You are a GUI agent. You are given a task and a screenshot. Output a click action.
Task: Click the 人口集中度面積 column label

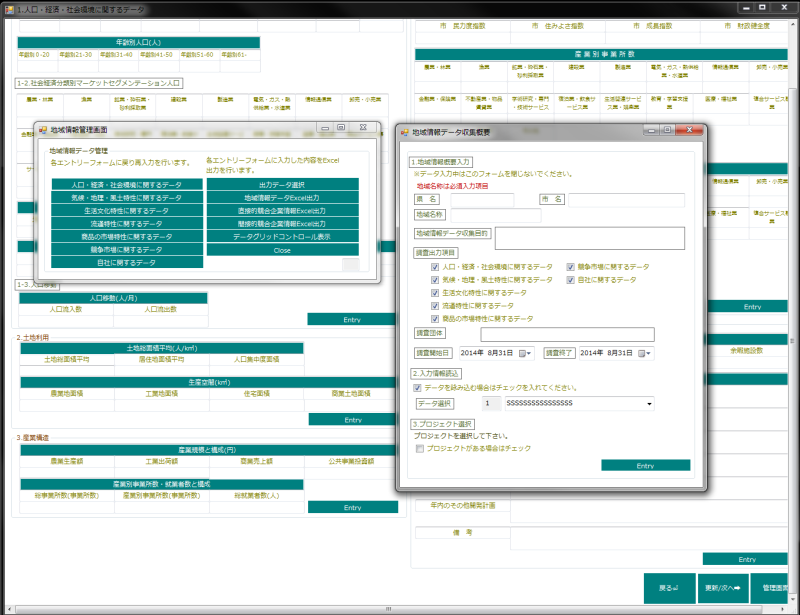[x=257, y=359]
